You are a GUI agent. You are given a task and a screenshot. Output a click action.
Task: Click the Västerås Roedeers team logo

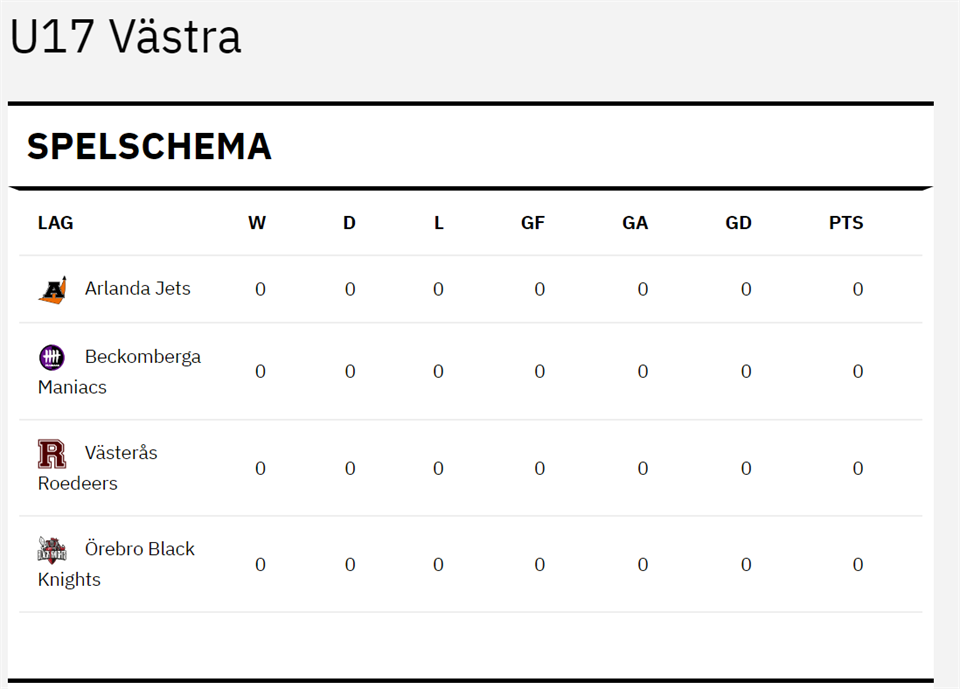coord(52,454)
